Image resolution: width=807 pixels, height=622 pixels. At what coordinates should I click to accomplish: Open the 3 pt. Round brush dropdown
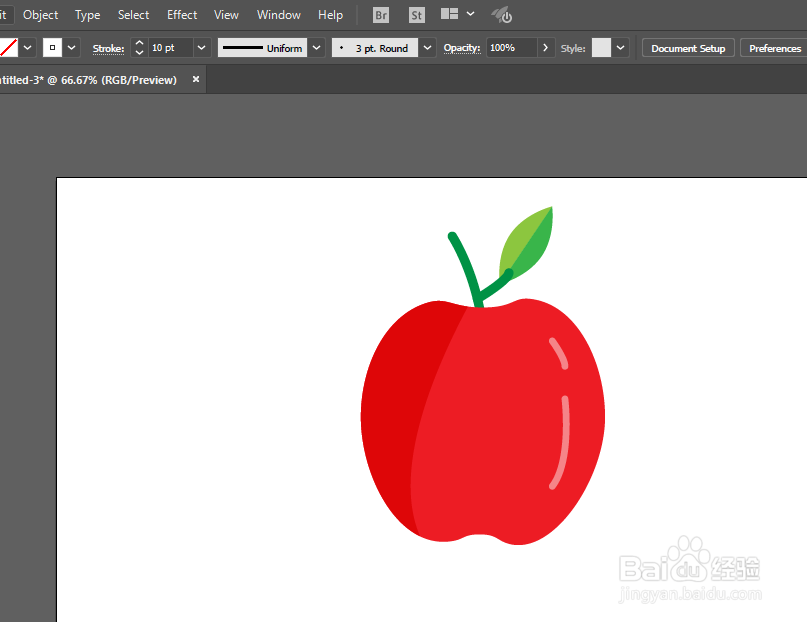427,48
